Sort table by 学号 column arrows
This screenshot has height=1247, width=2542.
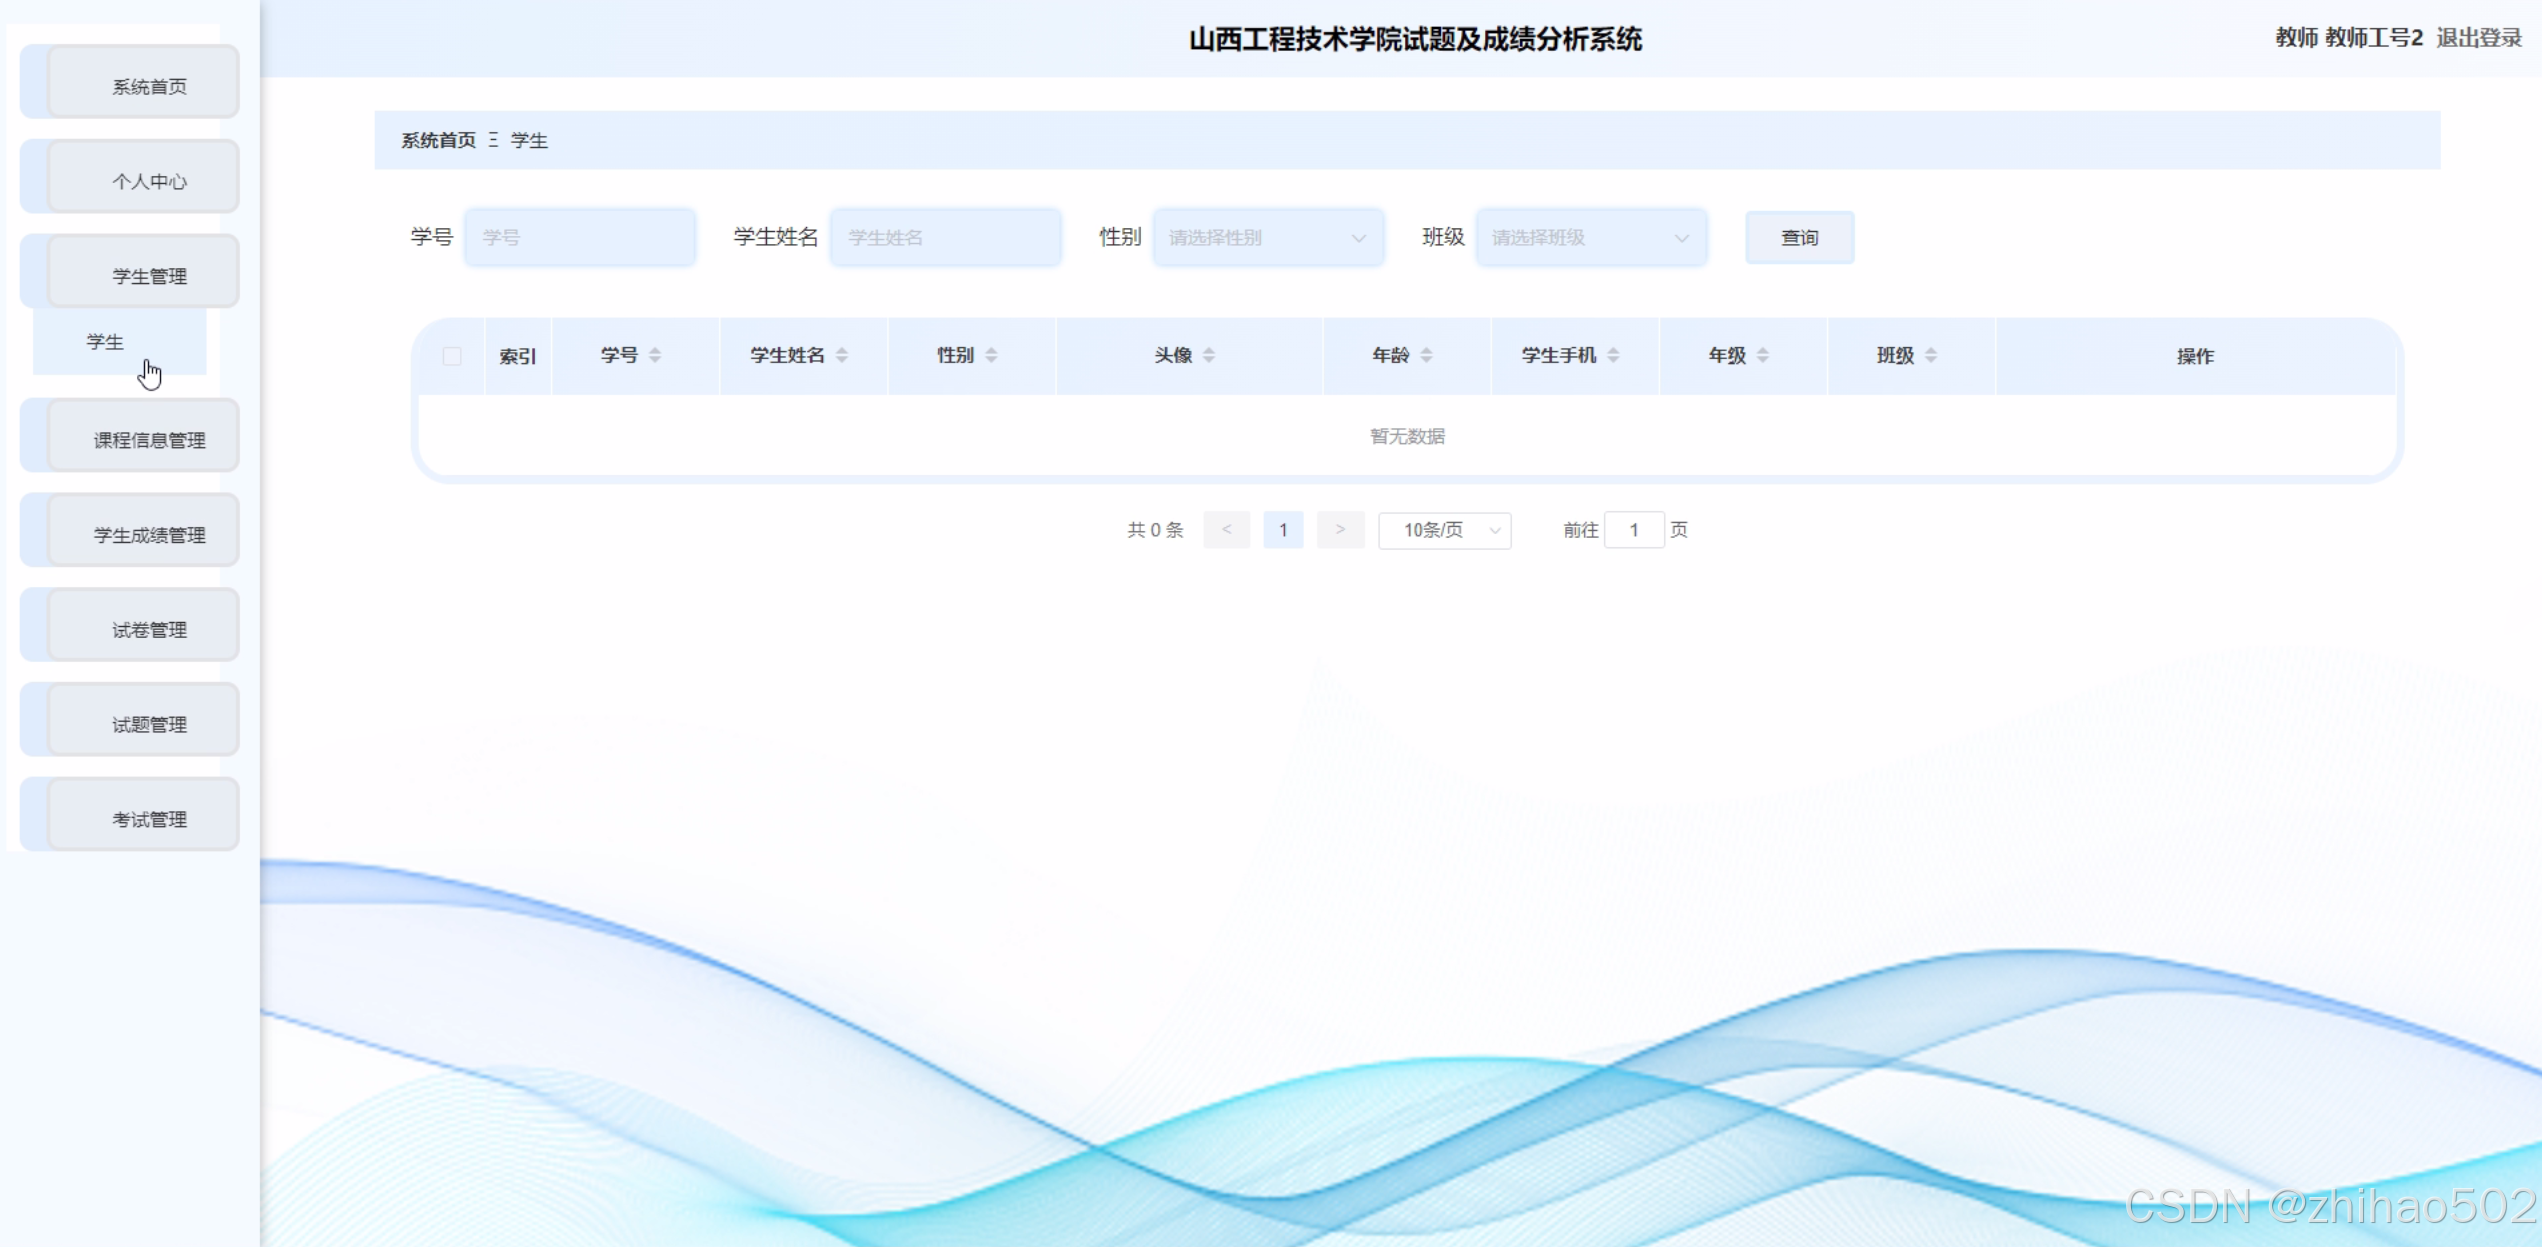655,355
